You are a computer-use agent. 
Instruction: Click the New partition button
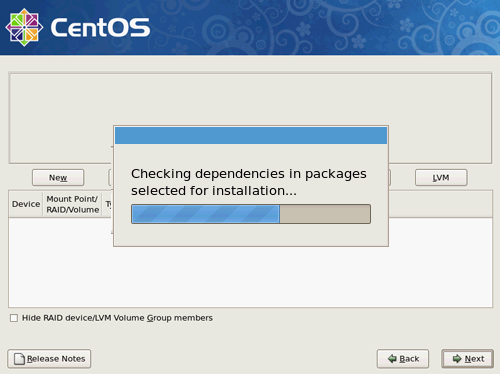[x=58, y=178]
